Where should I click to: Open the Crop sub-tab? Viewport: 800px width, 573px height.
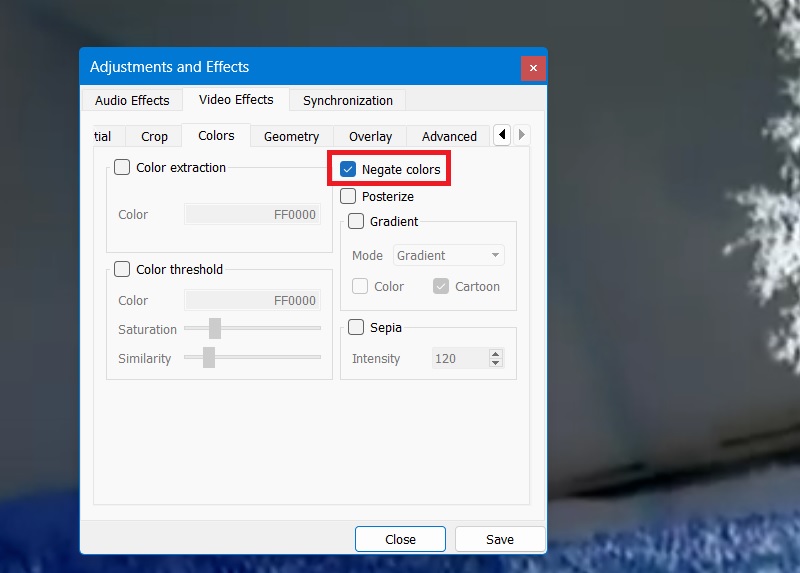[x=154, y=136]
